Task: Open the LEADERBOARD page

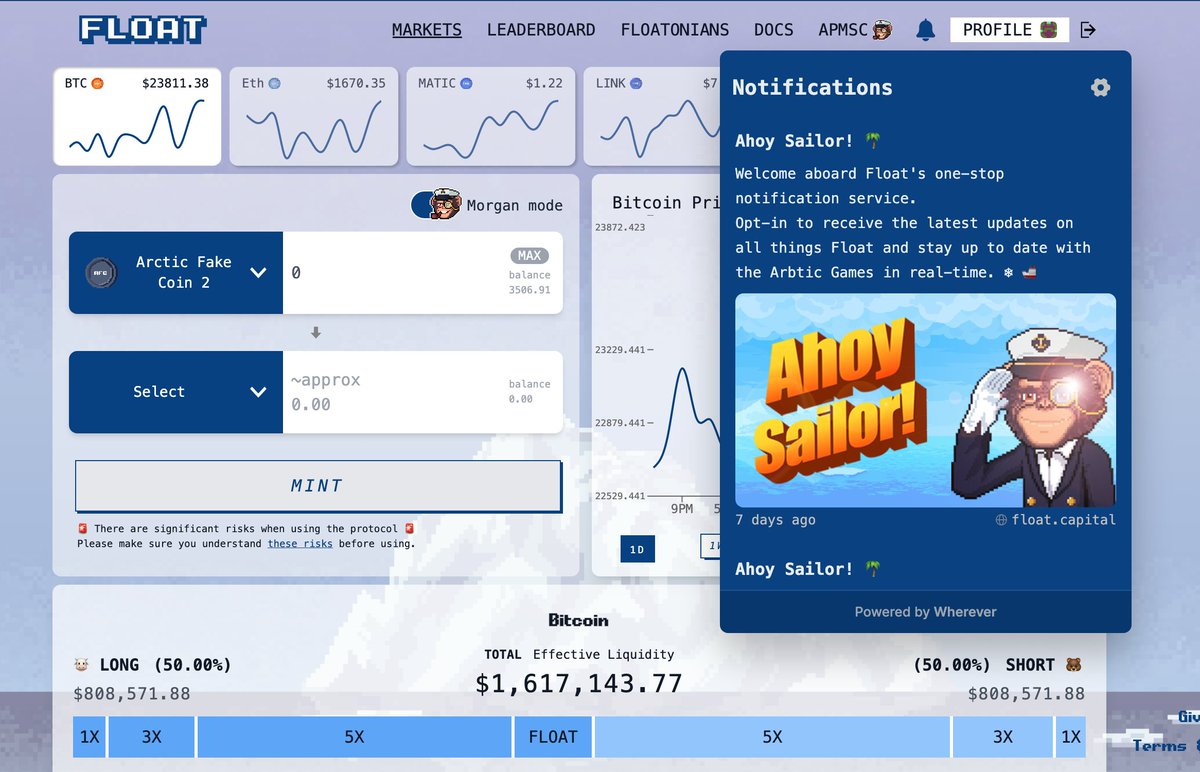Action: [x=541, y=30]
